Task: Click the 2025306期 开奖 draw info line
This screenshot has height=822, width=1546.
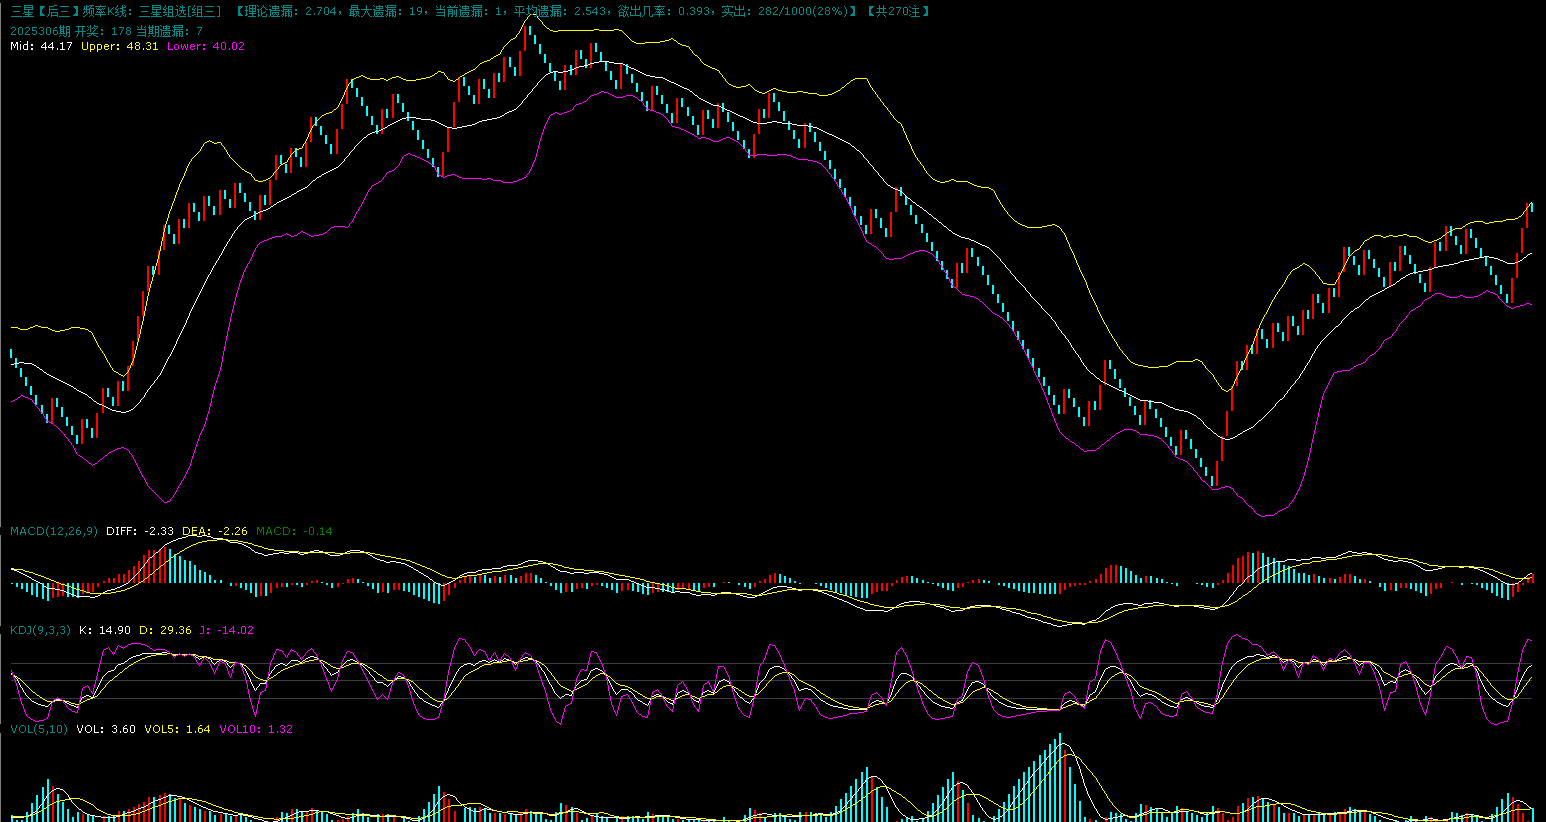Action: (106, 31)
